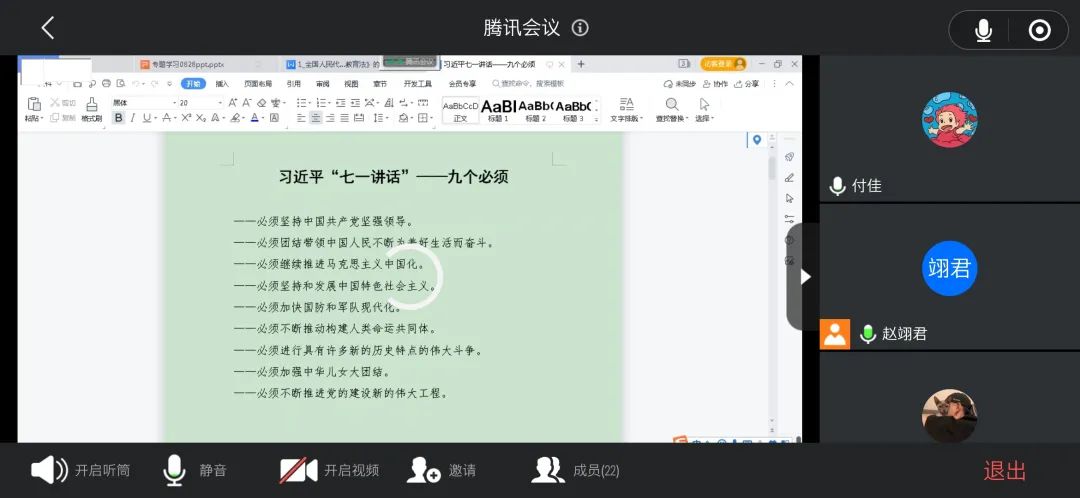
Task: Invite participants with the 邀请 icon
Action: point(424,470)
